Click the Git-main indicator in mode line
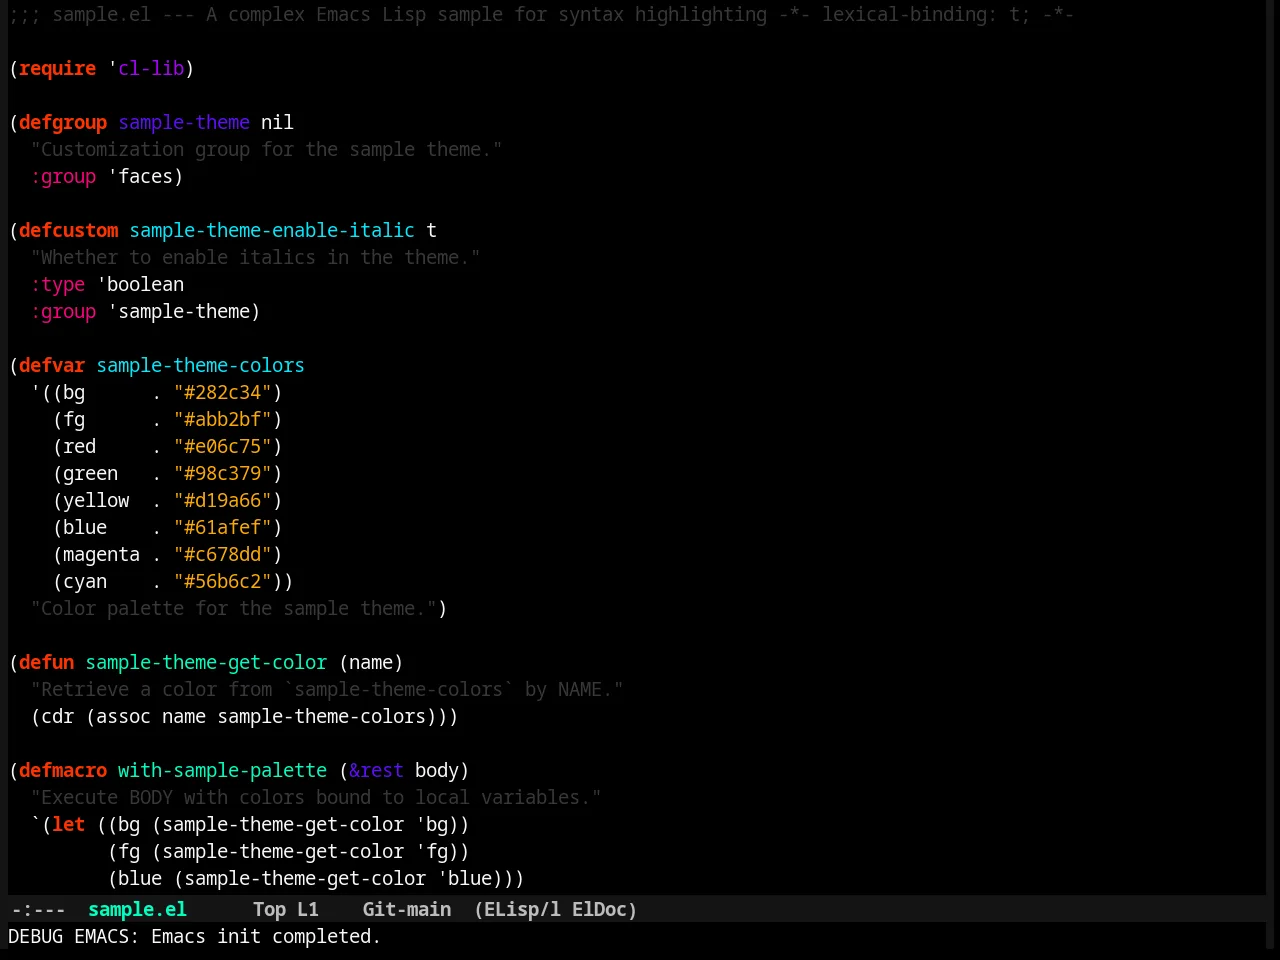1280x960 pixels. point(407,909)
